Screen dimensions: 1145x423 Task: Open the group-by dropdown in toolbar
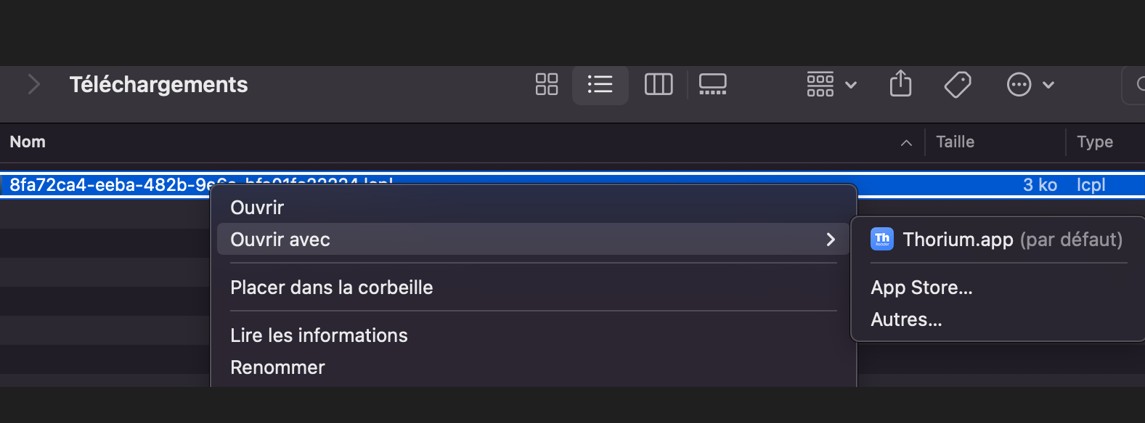tap(831, 85)
